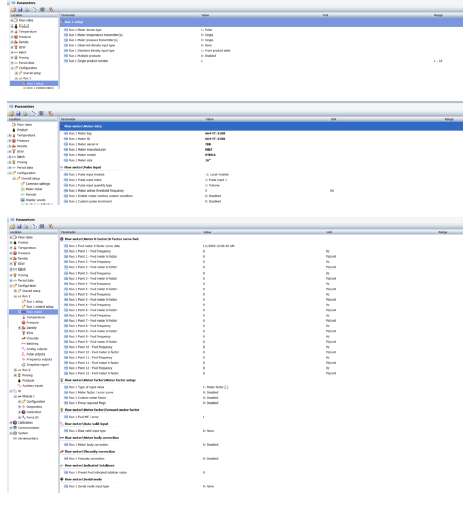Screen dimensions: 475x522
Task: Select the highlighted Run 1 setup tree item
Action: pyautogui.click(x=34, y=83)
